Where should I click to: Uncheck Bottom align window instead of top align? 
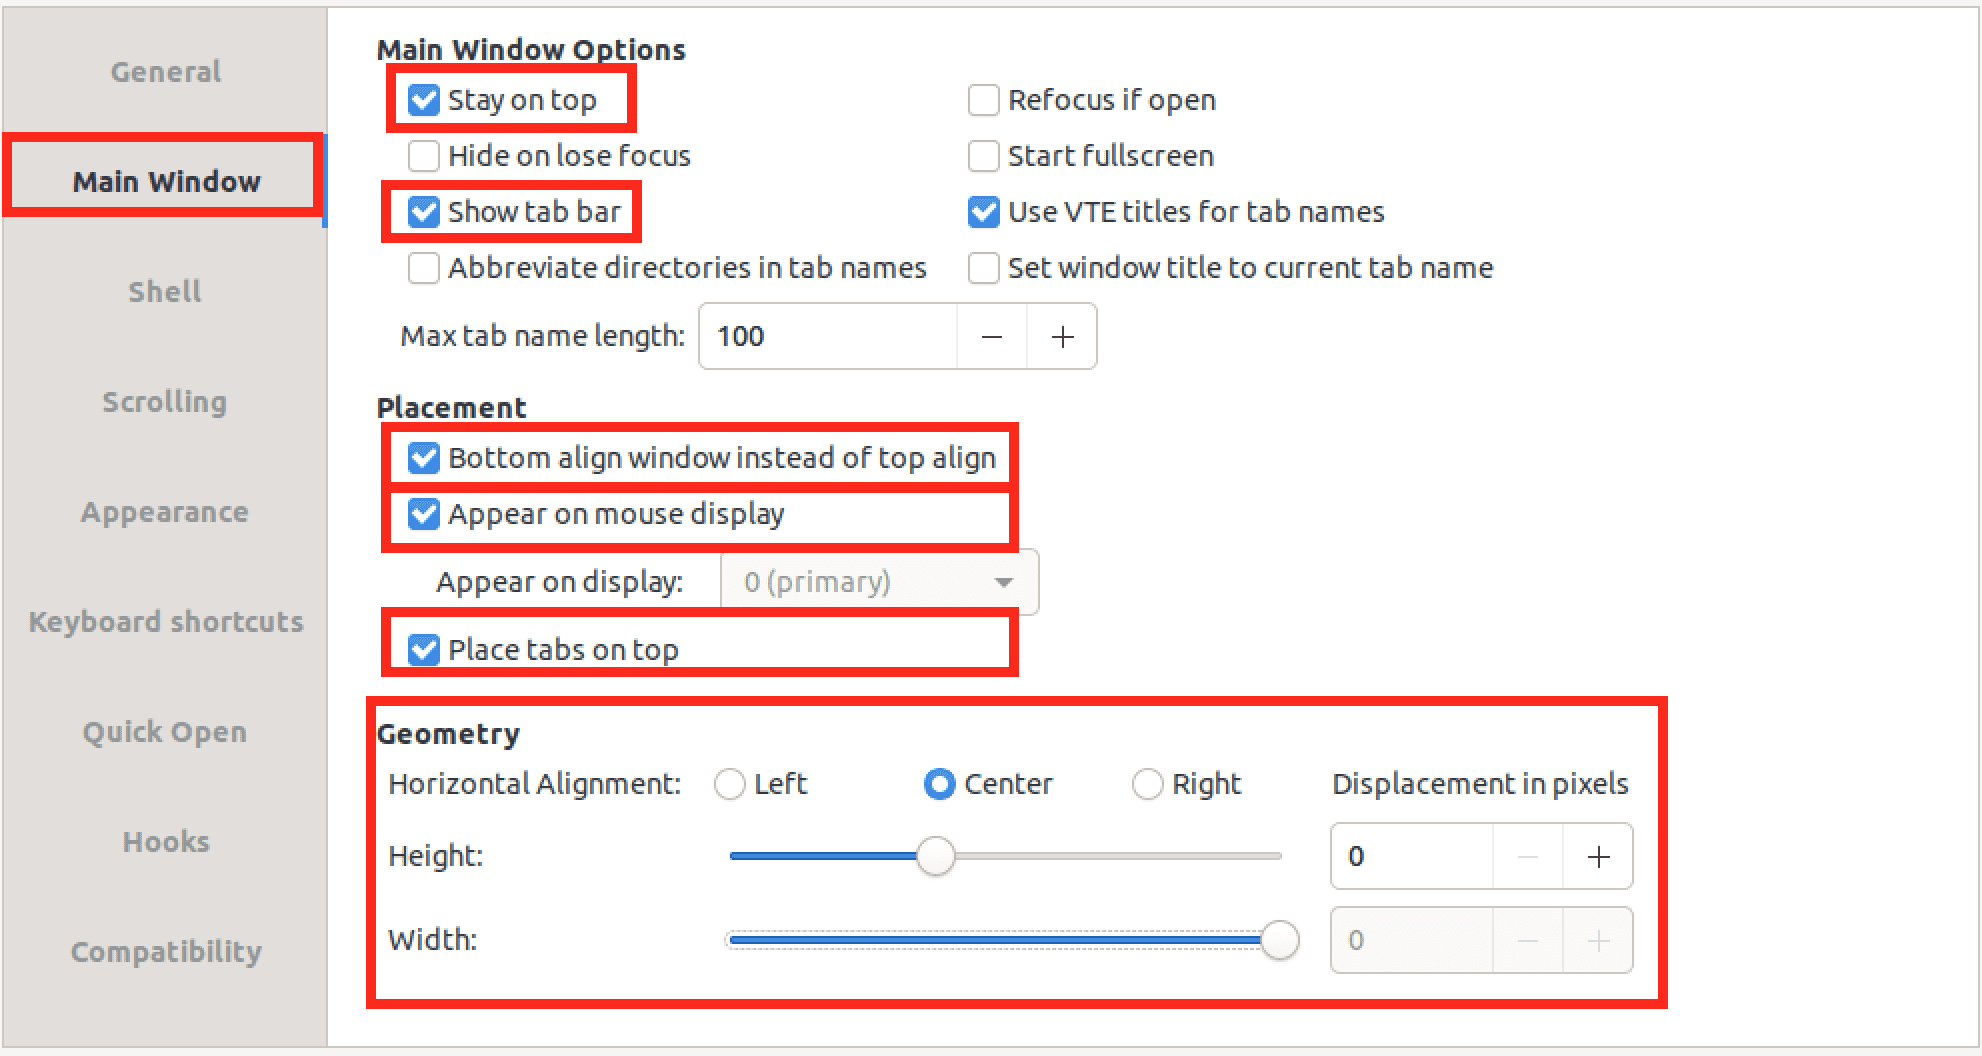tap(424, 457)
